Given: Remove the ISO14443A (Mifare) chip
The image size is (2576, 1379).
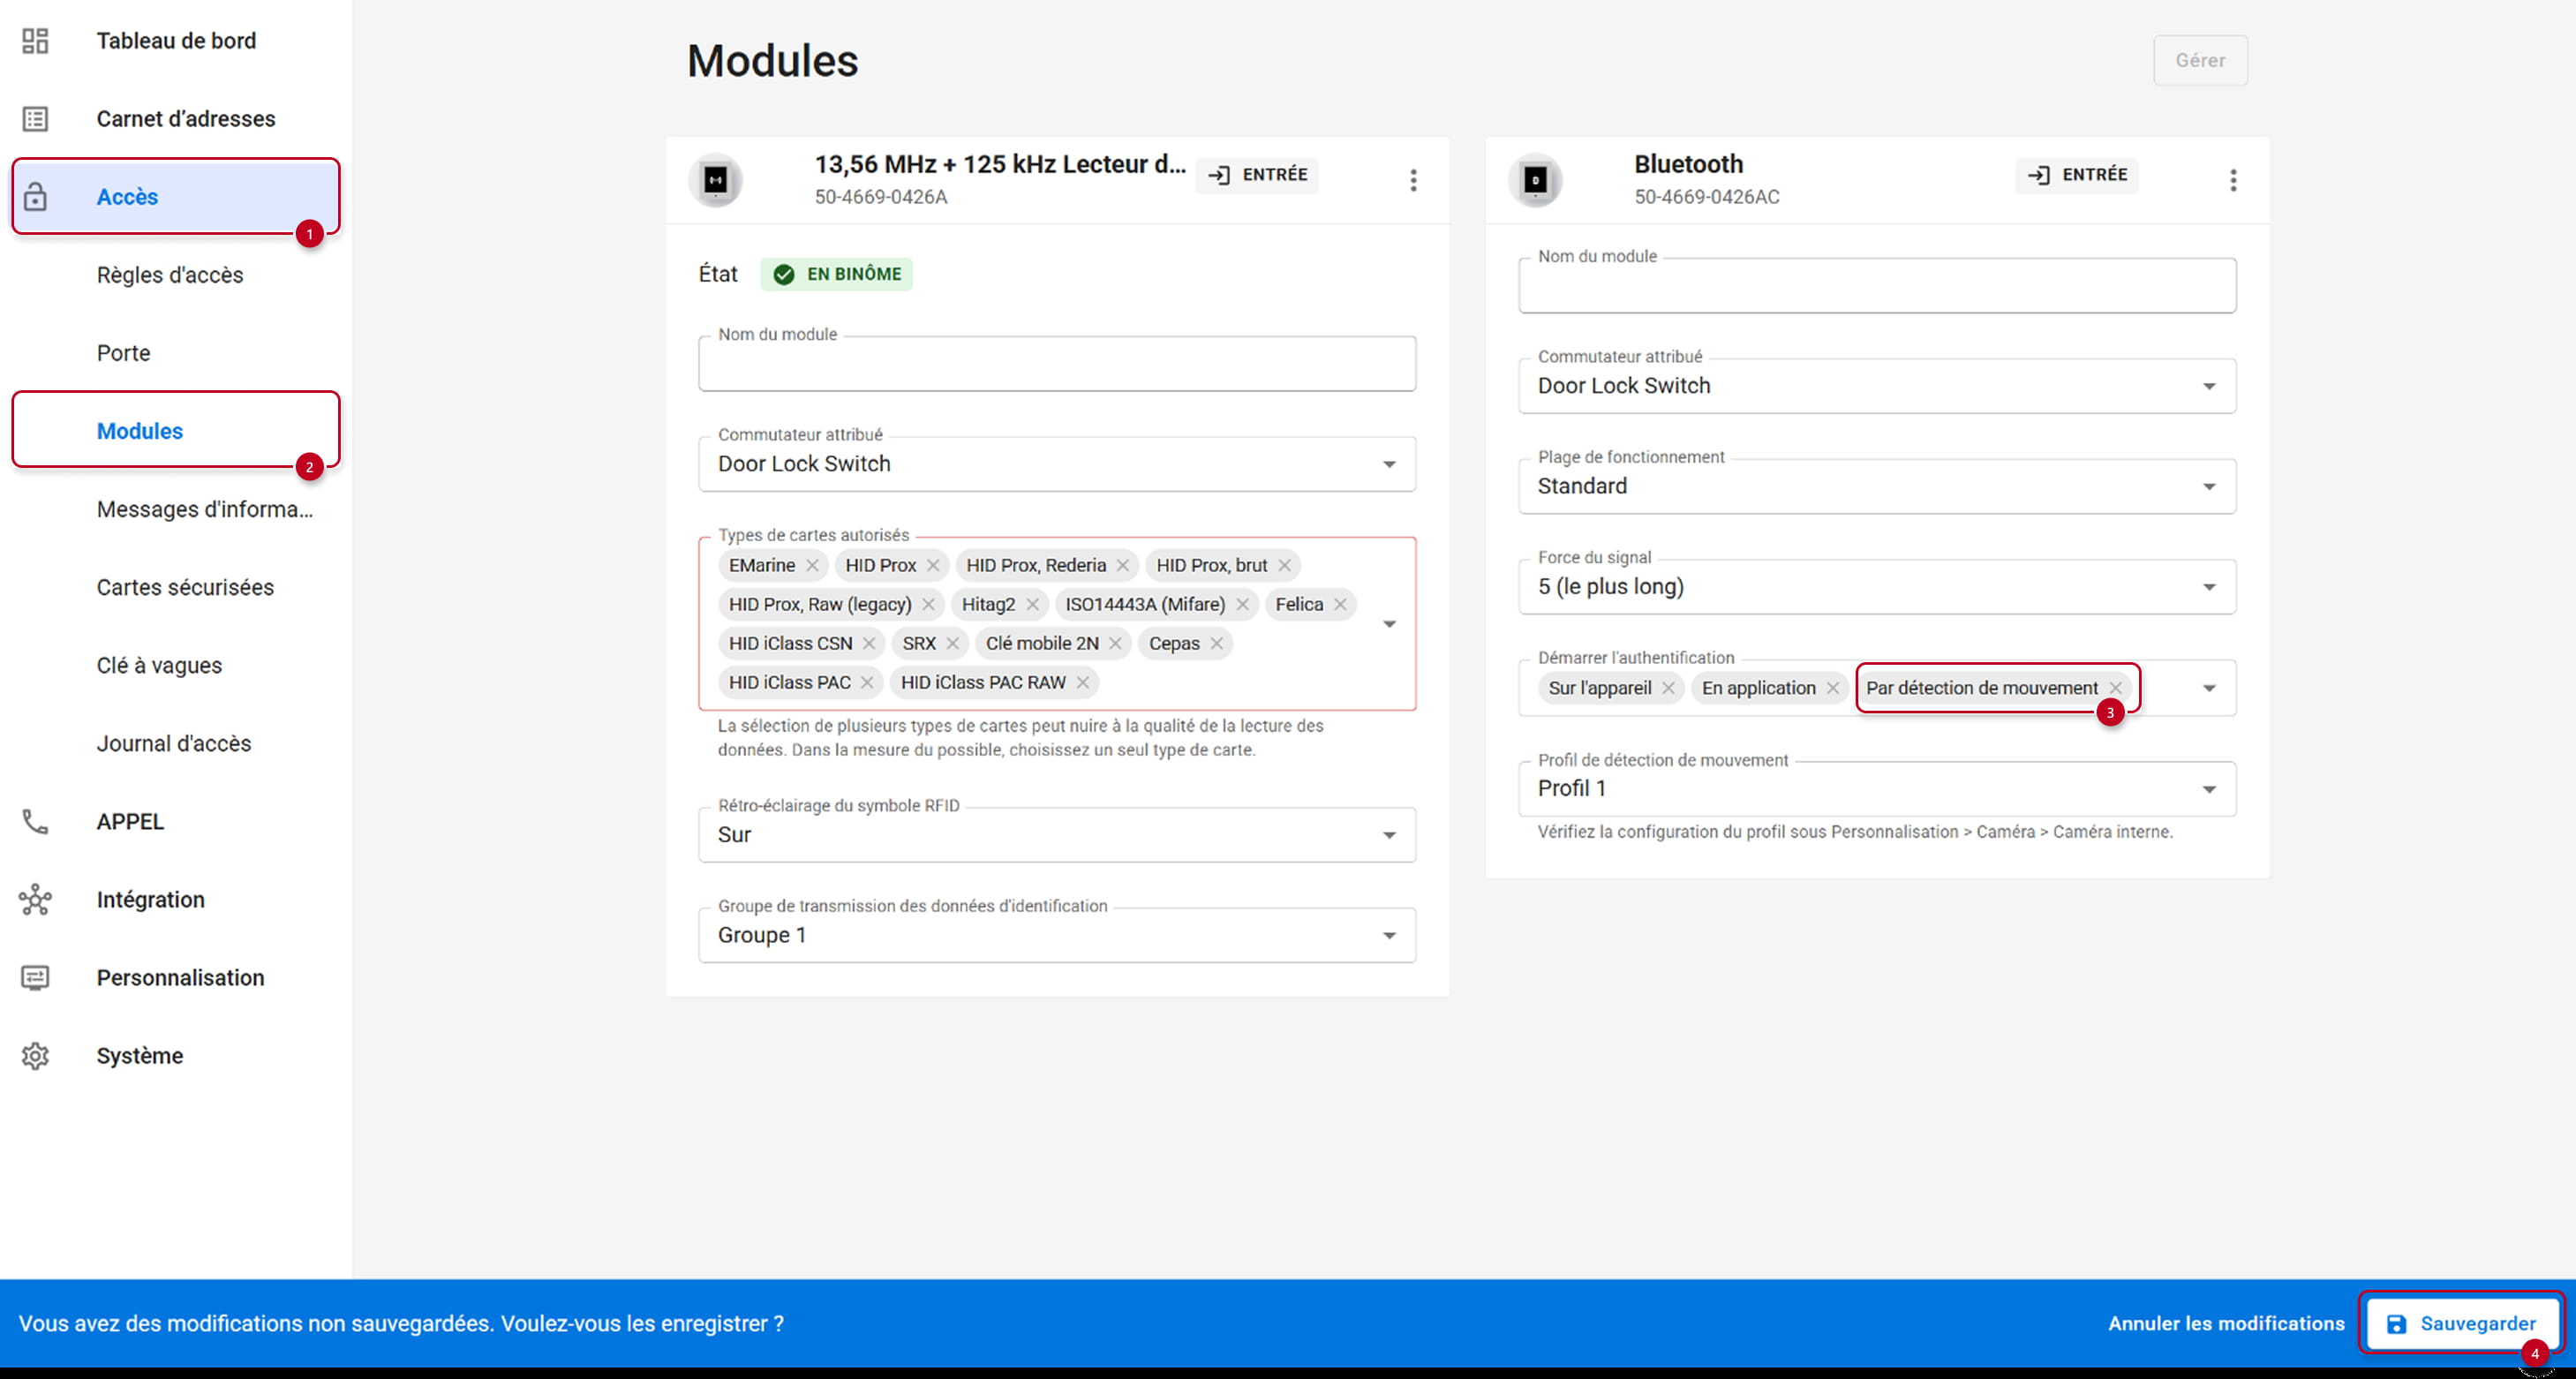Looking at the screenshot, I should click(1243, 605).
